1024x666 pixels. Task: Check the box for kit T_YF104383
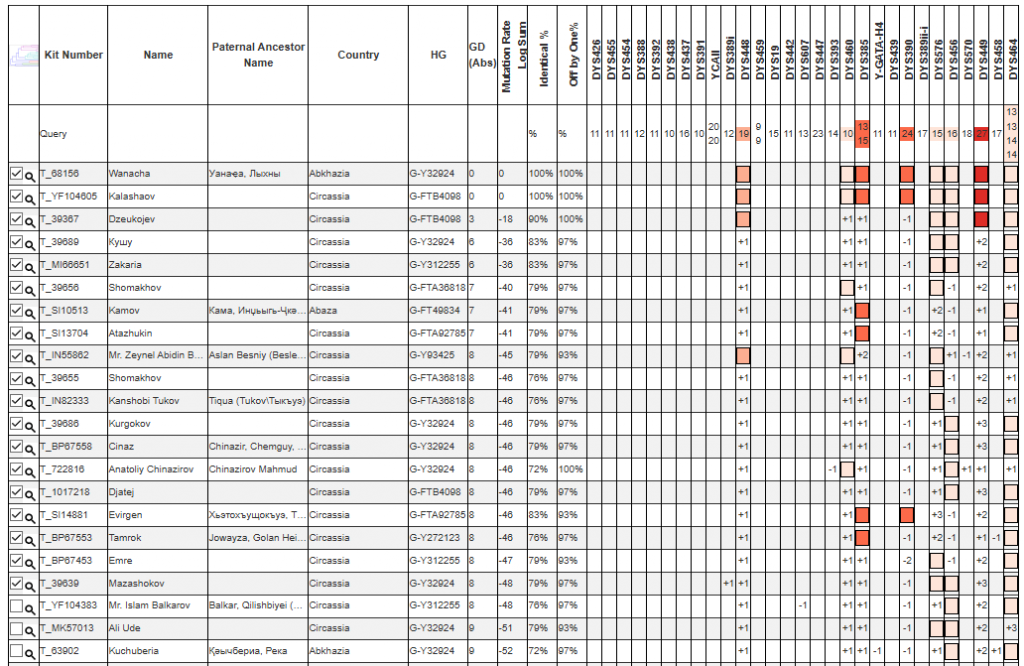tap(16, 605)
